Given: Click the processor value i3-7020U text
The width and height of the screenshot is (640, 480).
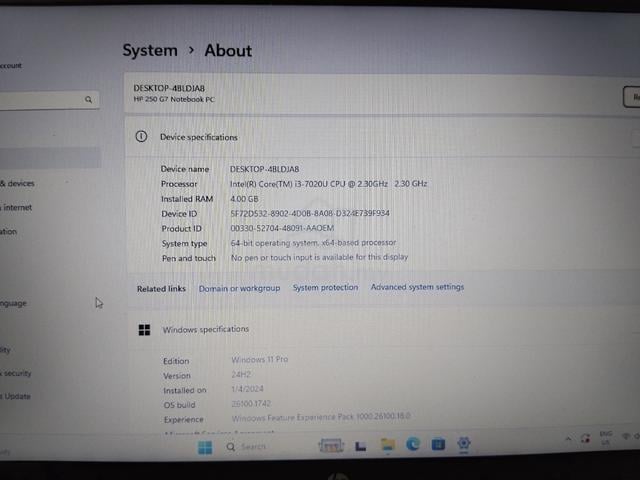Looking at the screenshot, I should click(x=328, y=184).
